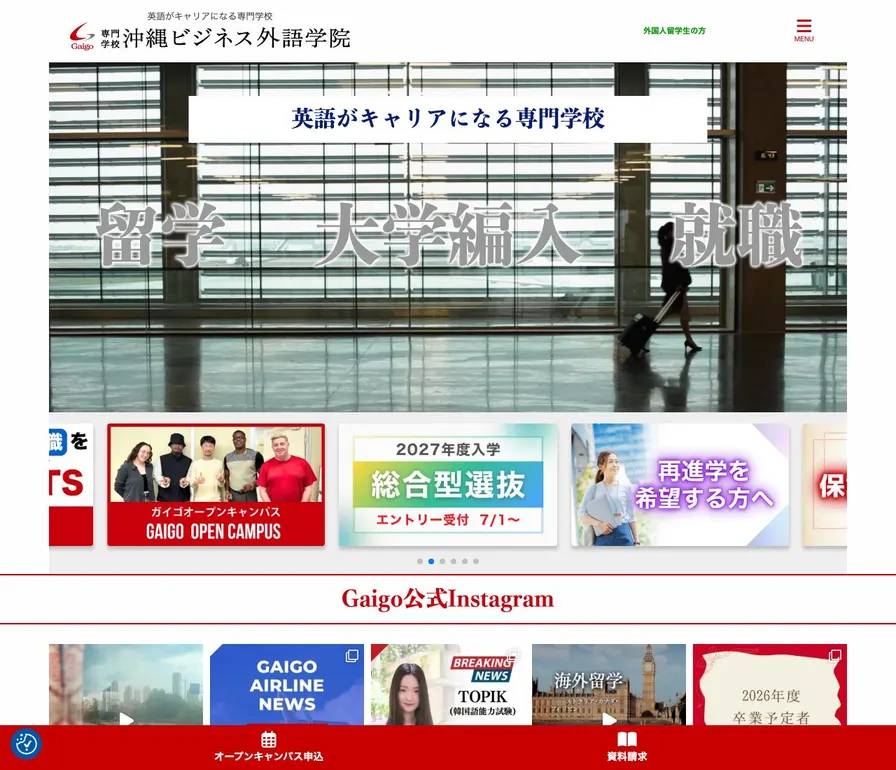Click the 資料請求 label
Viewport: 896px width, 770px height.
627,756
